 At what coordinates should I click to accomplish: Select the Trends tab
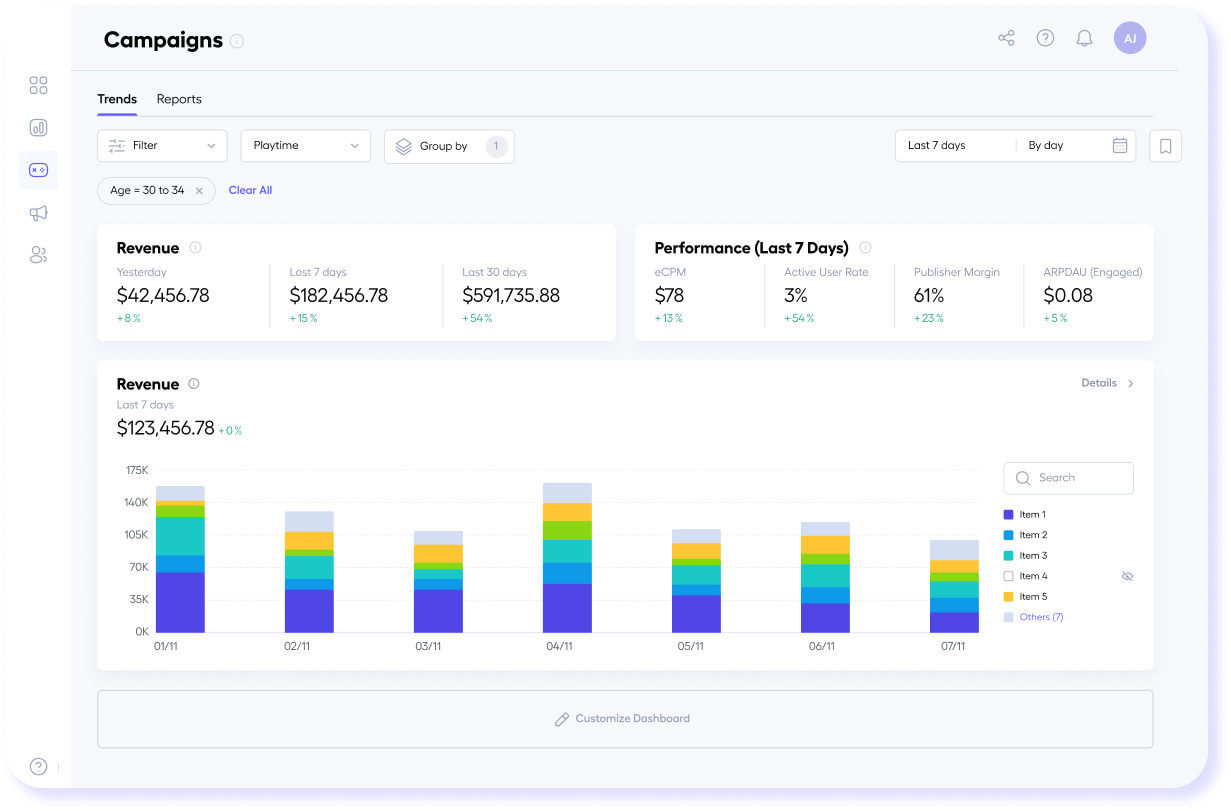117,99
